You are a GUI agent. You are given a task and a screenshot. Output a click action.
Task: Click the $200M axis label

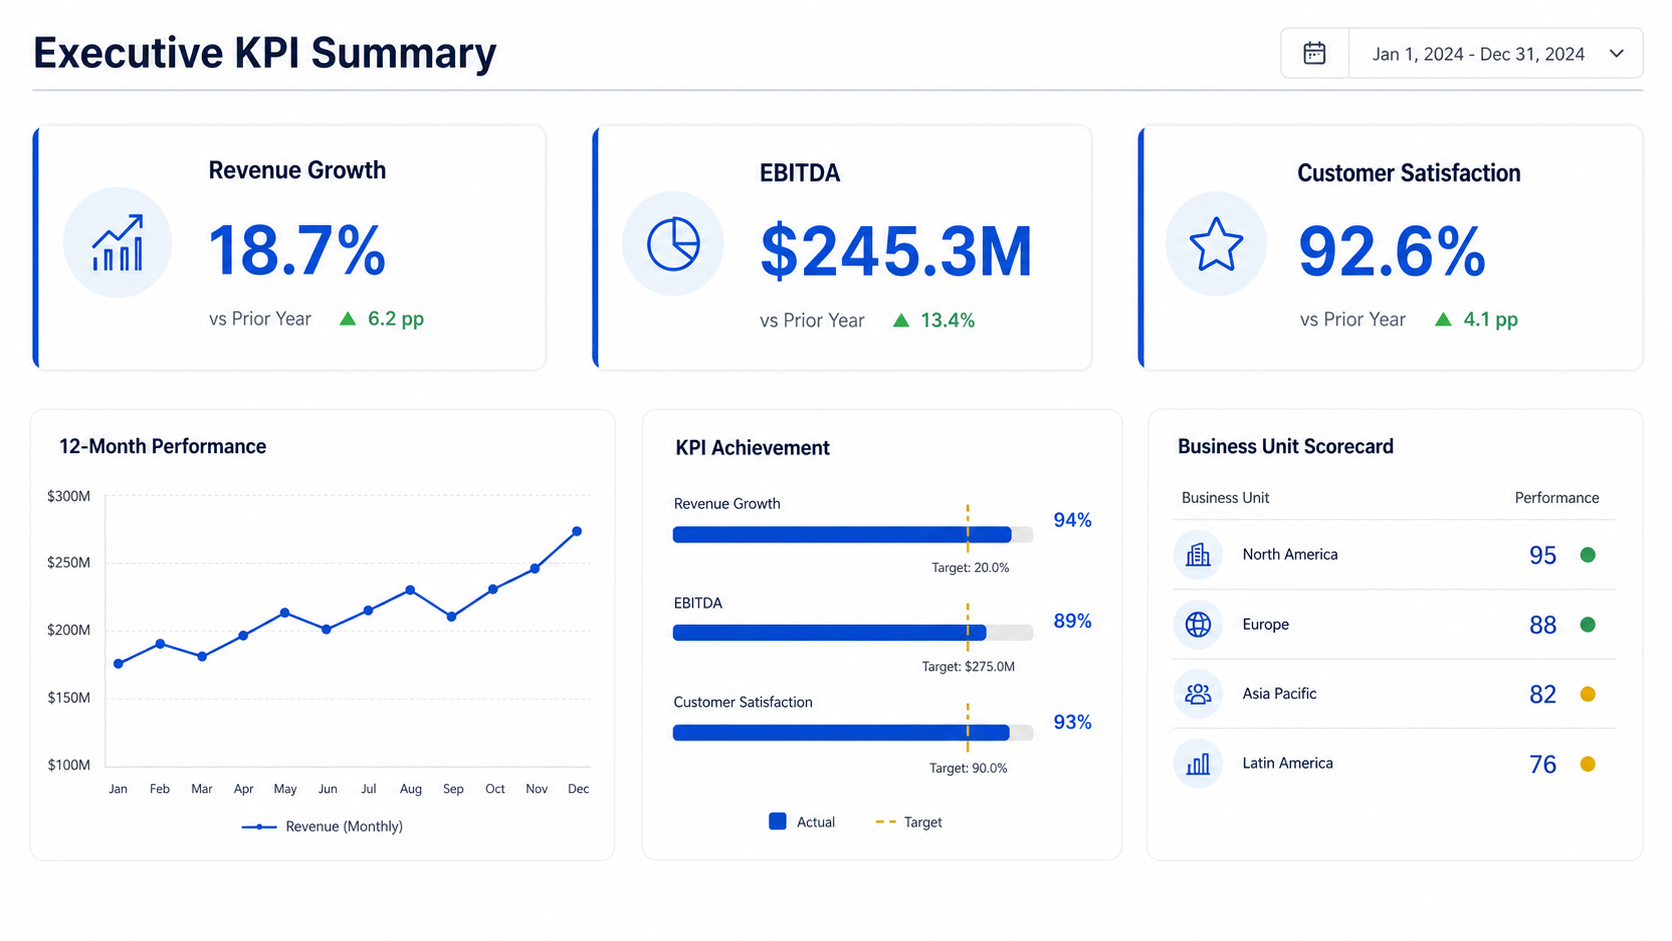pyautogui.click(x=68, y=630)
